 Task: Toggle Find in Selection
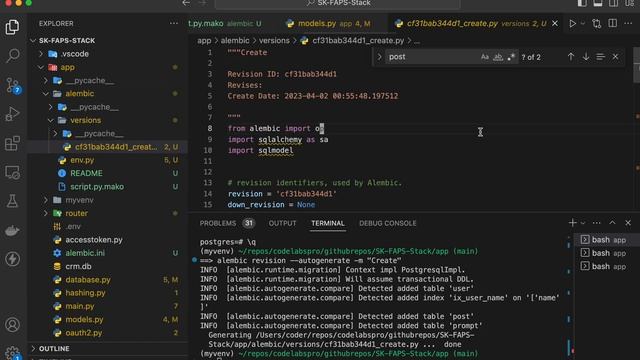point(600,57)
